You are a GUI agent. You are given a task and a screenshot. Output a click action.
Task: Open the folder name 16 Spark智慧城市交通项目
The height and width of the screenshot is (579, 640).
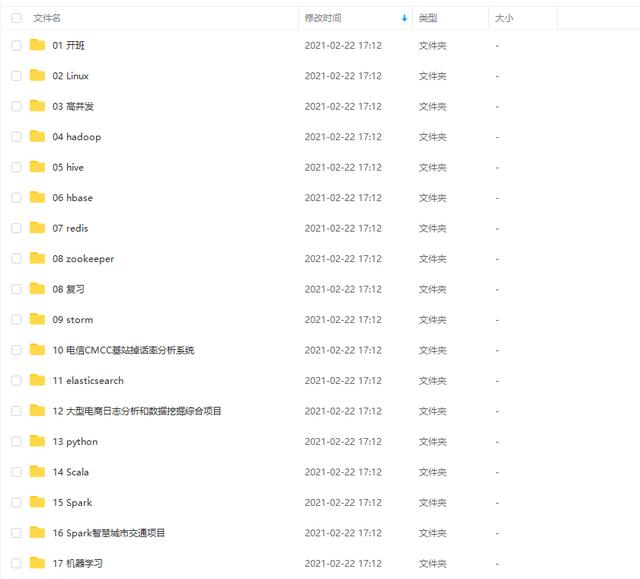[x=109, y=533]
